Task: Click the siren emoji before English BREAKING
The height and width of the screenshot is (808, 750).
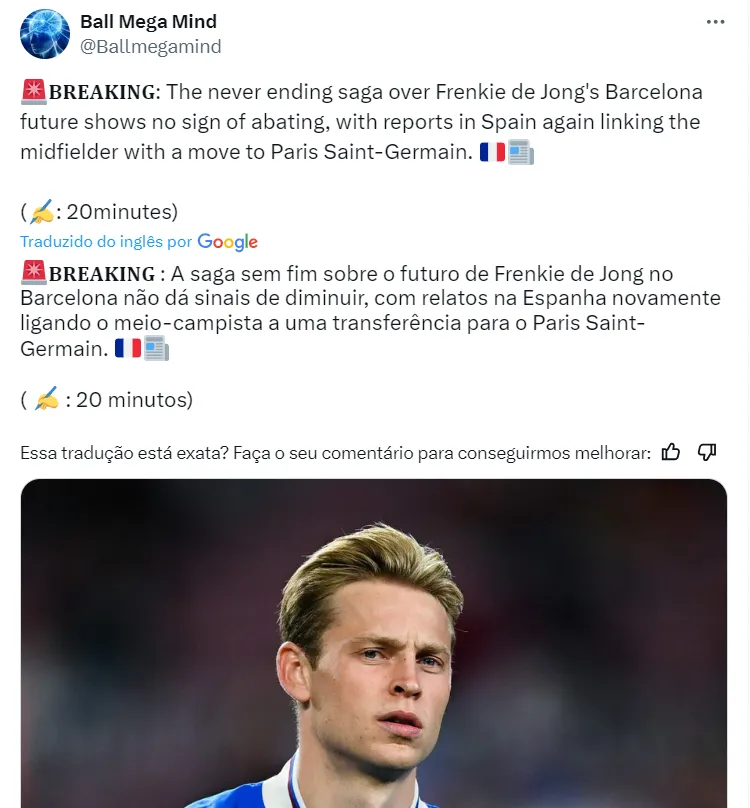Action: tap(34, 93)
